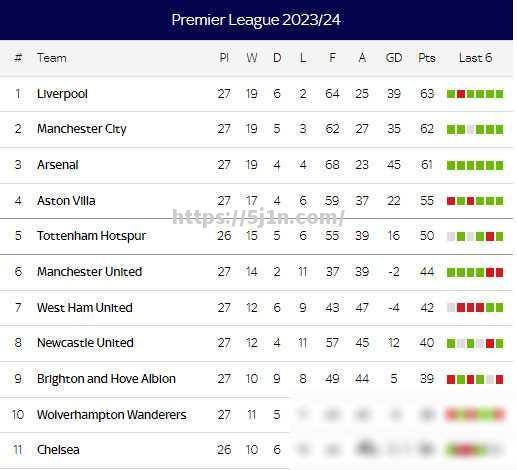Click Manchester City's grey draw form square
Viewport: 517px width, 470px height.
[x=470, y=129]
